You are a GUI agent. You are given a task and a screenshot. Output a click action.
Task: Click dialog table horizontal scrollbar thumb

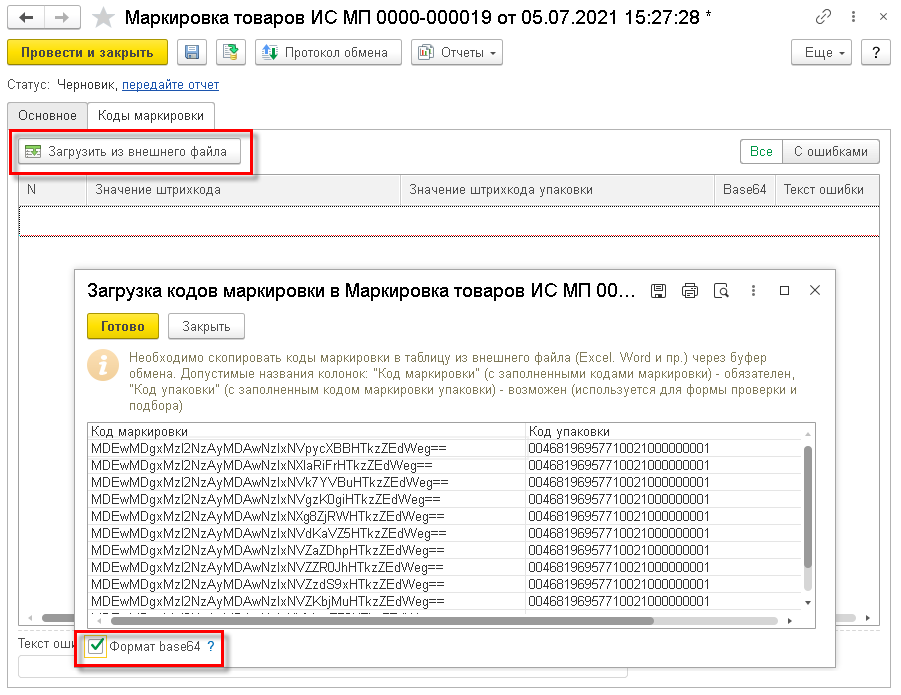pos(382,621)
